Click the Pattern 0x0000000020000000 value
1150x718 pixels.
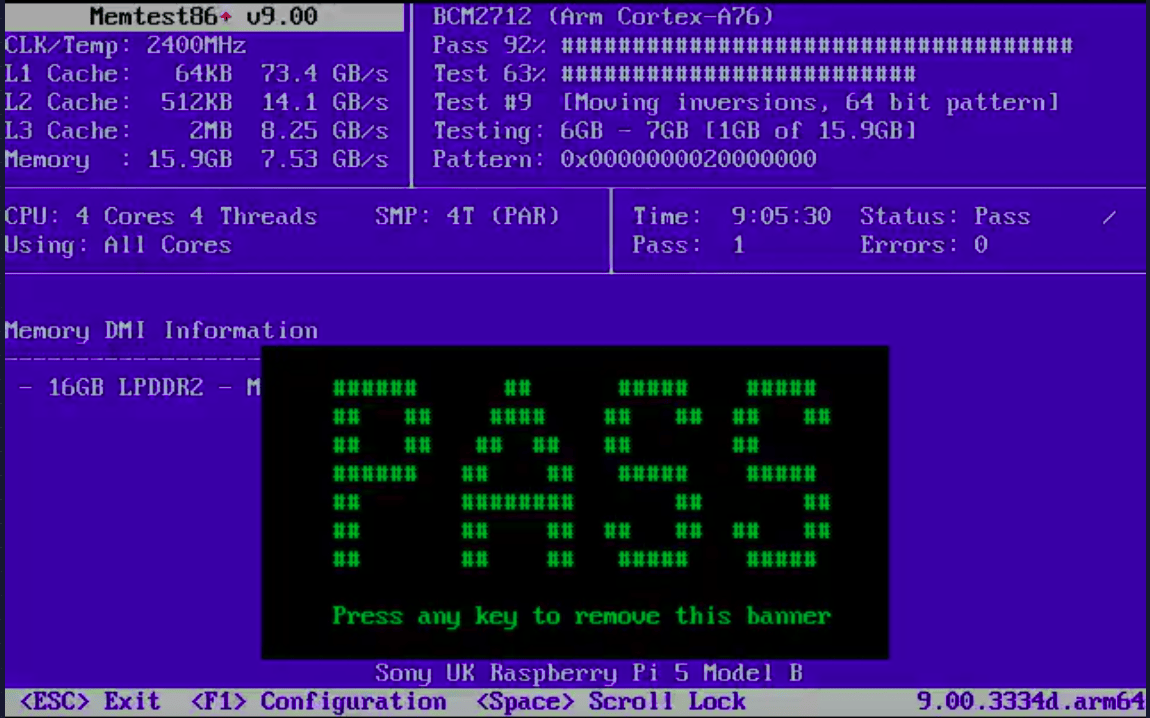pyautogui.click(x=689, y=160)
